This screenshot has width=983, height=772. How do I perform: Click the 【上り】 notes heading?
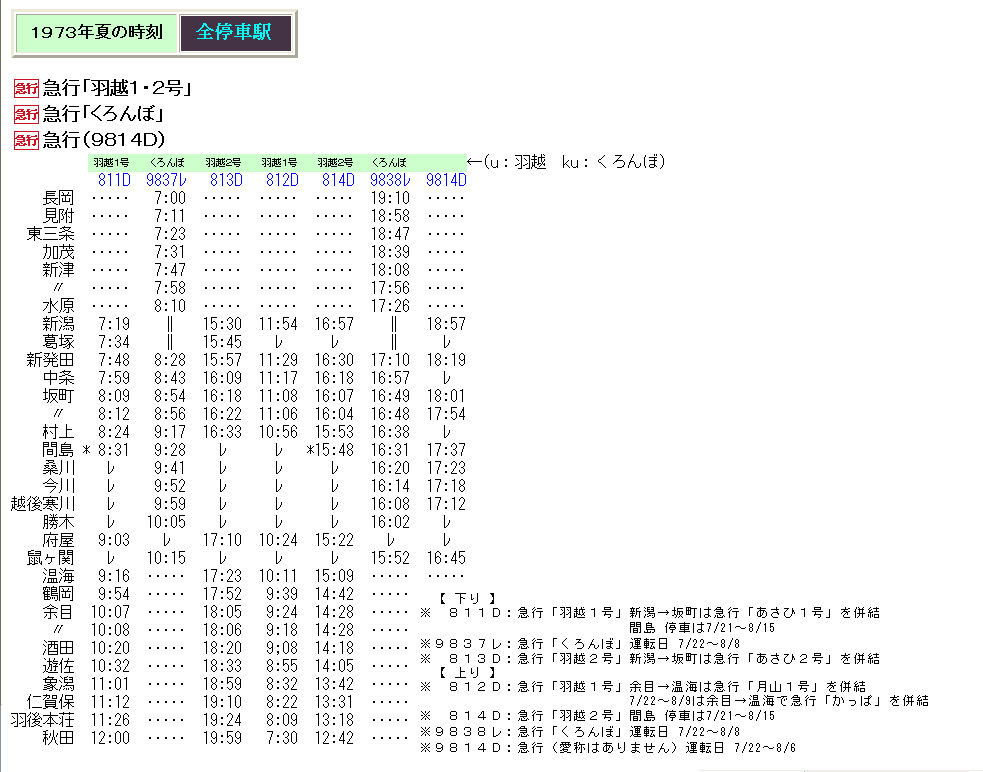(x=467, y=672)
